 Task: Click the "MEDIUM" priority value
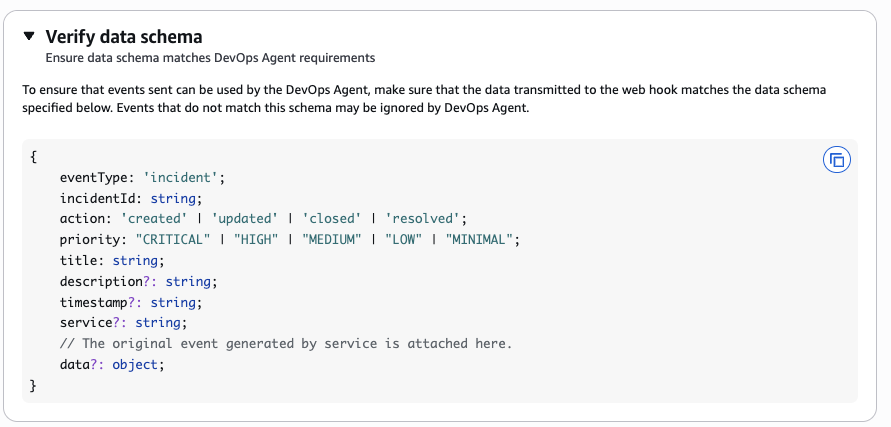(333, 239)
